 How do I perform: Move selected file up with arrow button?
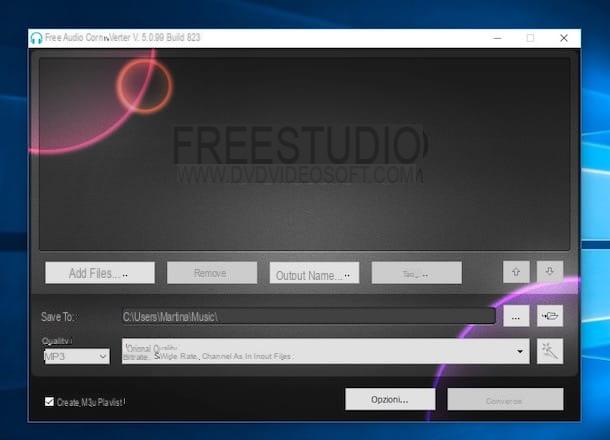tap(516, 272)
